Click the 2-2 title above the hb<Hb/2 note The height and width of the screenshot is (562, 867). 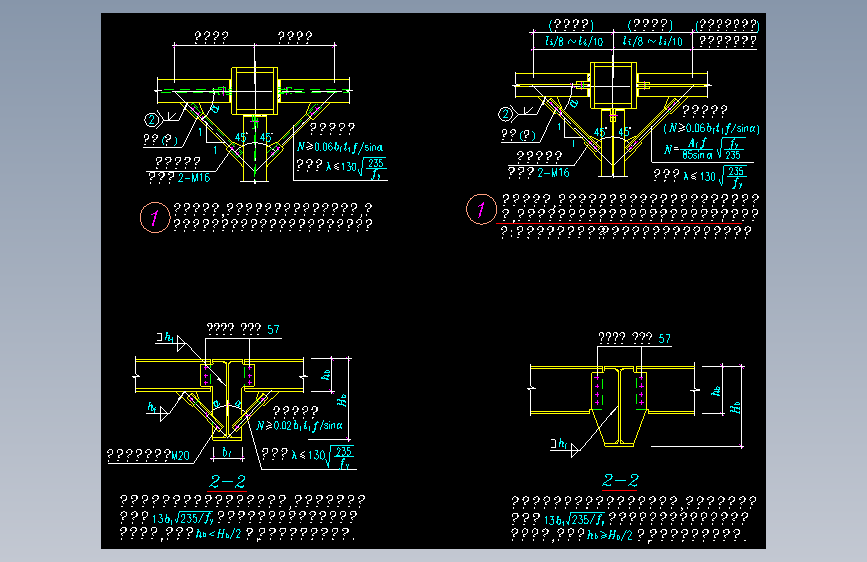pyautogui.click(x=227, y=481)
